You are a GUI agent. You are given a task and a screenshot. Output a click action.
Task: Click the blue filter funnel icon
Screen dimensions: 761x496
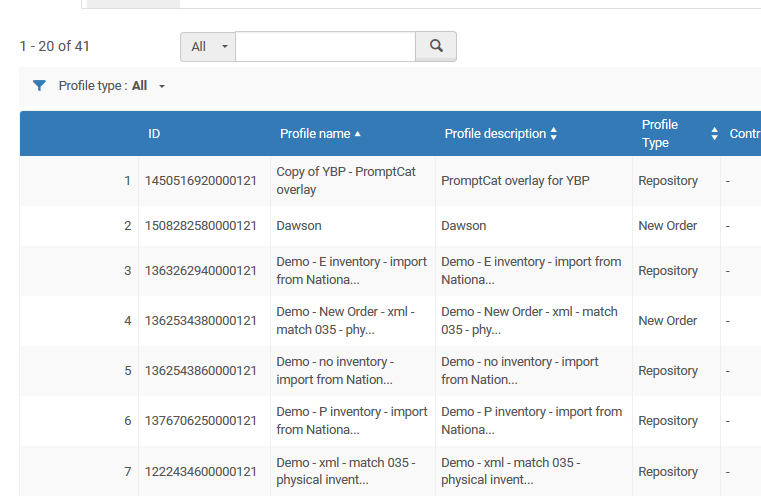[x=39, y=86]
